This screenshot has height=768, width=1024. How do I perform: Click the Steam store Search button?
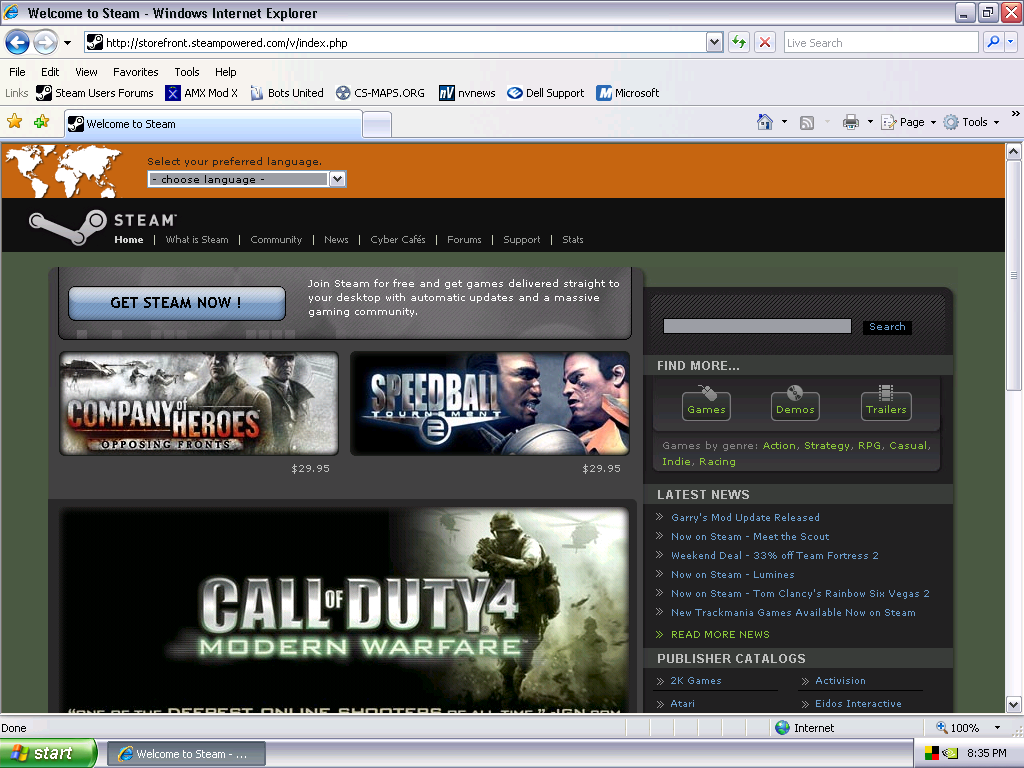tap(887, 327)
